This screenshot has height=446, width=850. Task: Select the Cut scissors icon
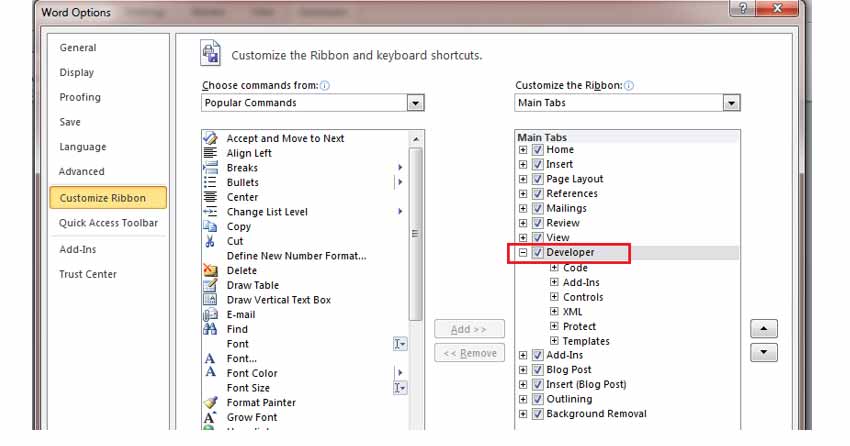210,241
